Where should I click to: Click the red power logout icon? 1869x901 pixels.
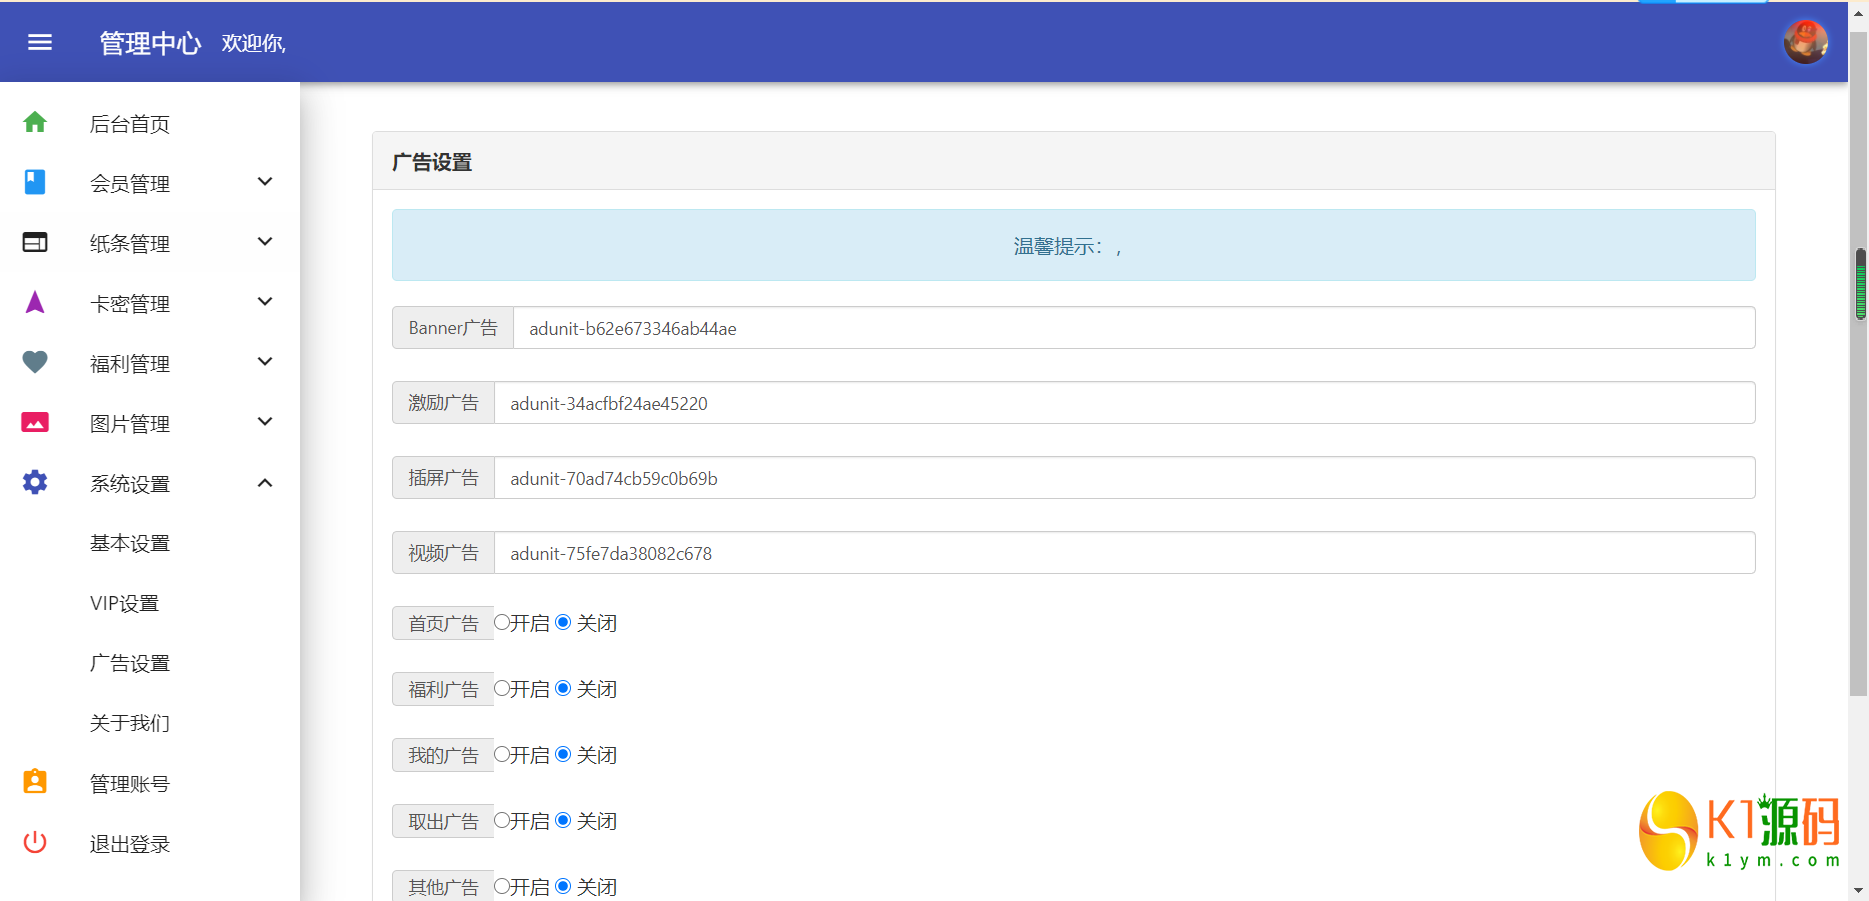pos(35,842)
